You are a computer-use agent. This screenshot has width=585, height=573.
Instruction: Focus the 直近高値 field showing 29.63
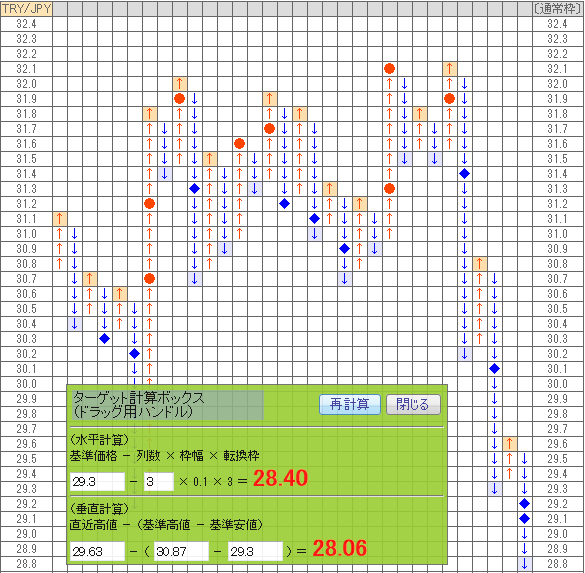tap(97, 551)
